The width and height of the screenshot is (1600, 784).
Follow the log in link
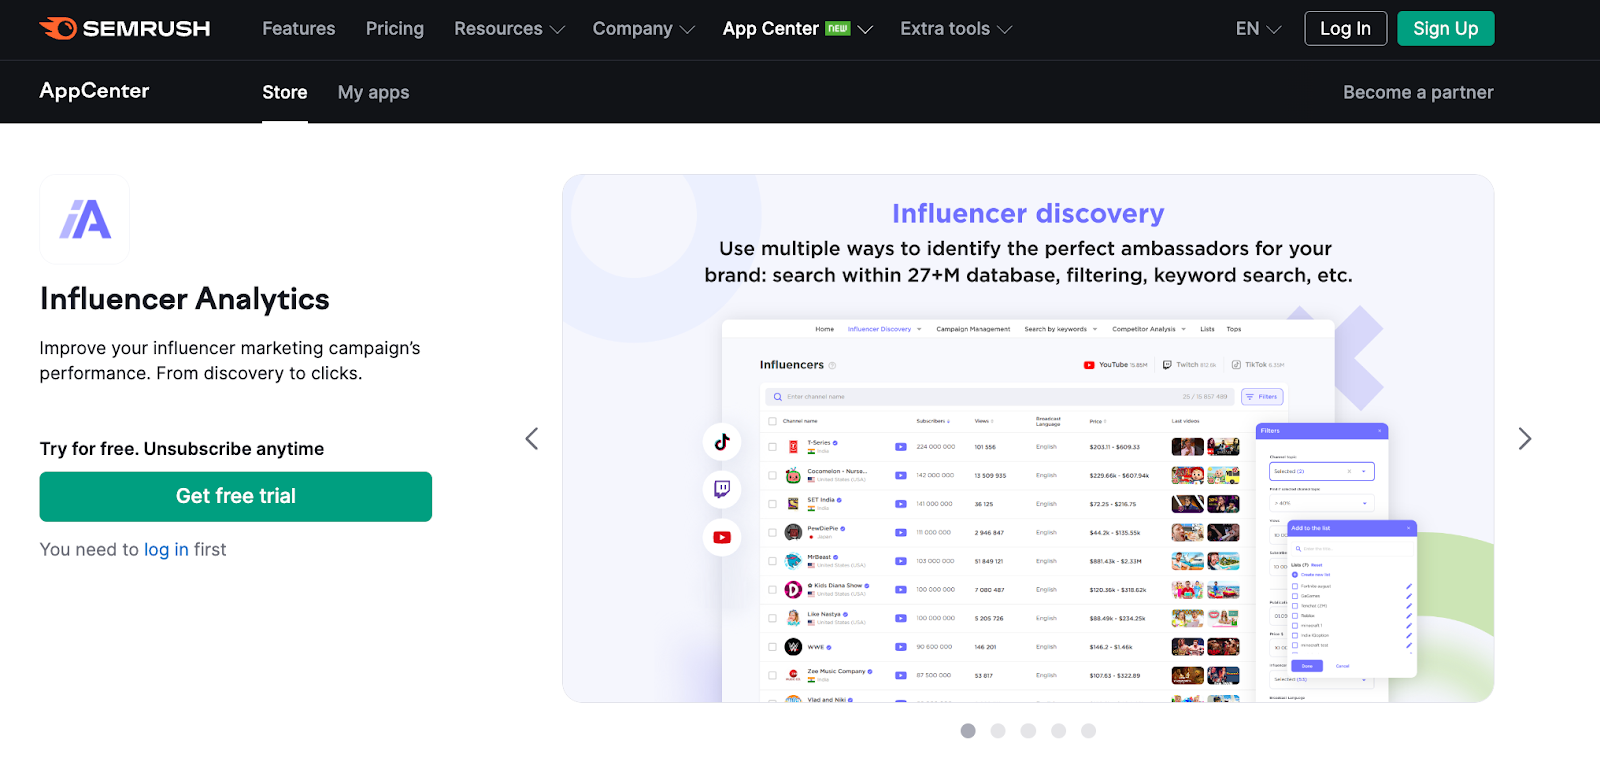(166, 549)
